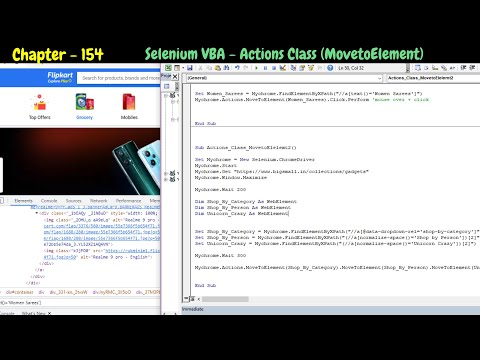The image size is (480, 360).
Task: Click 'Mychrome.Start' code line
Action: [216, 165]
